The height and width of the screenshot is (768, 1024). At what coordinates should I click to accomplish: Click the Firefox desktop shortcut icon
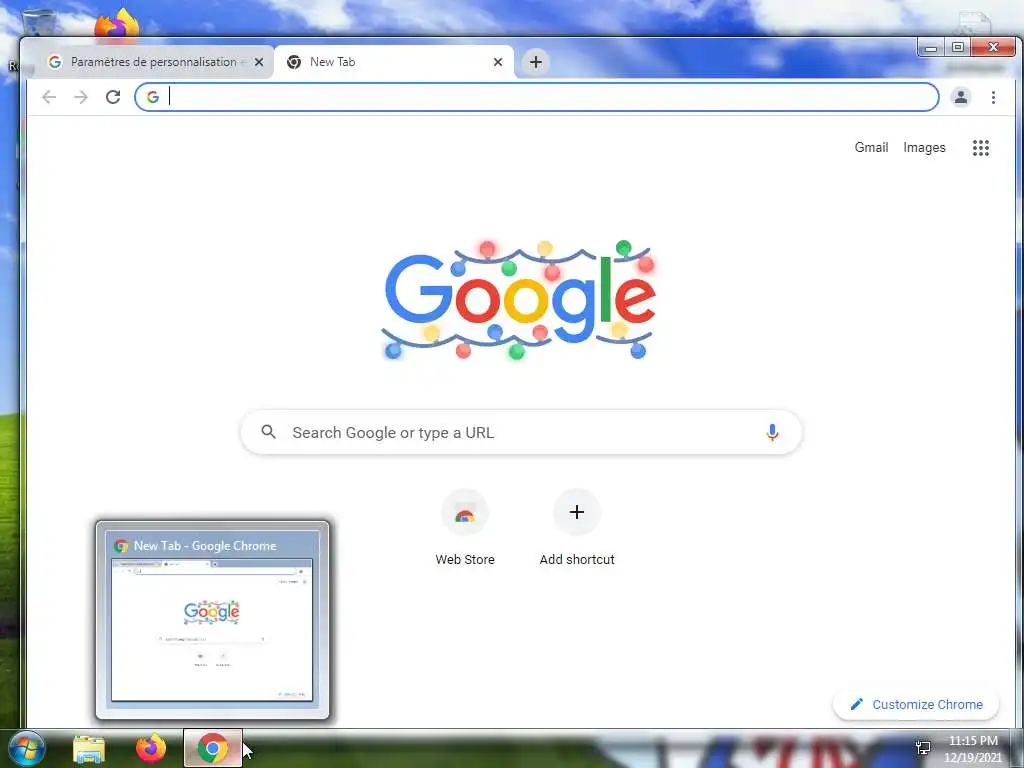click(x=117, y=26)
